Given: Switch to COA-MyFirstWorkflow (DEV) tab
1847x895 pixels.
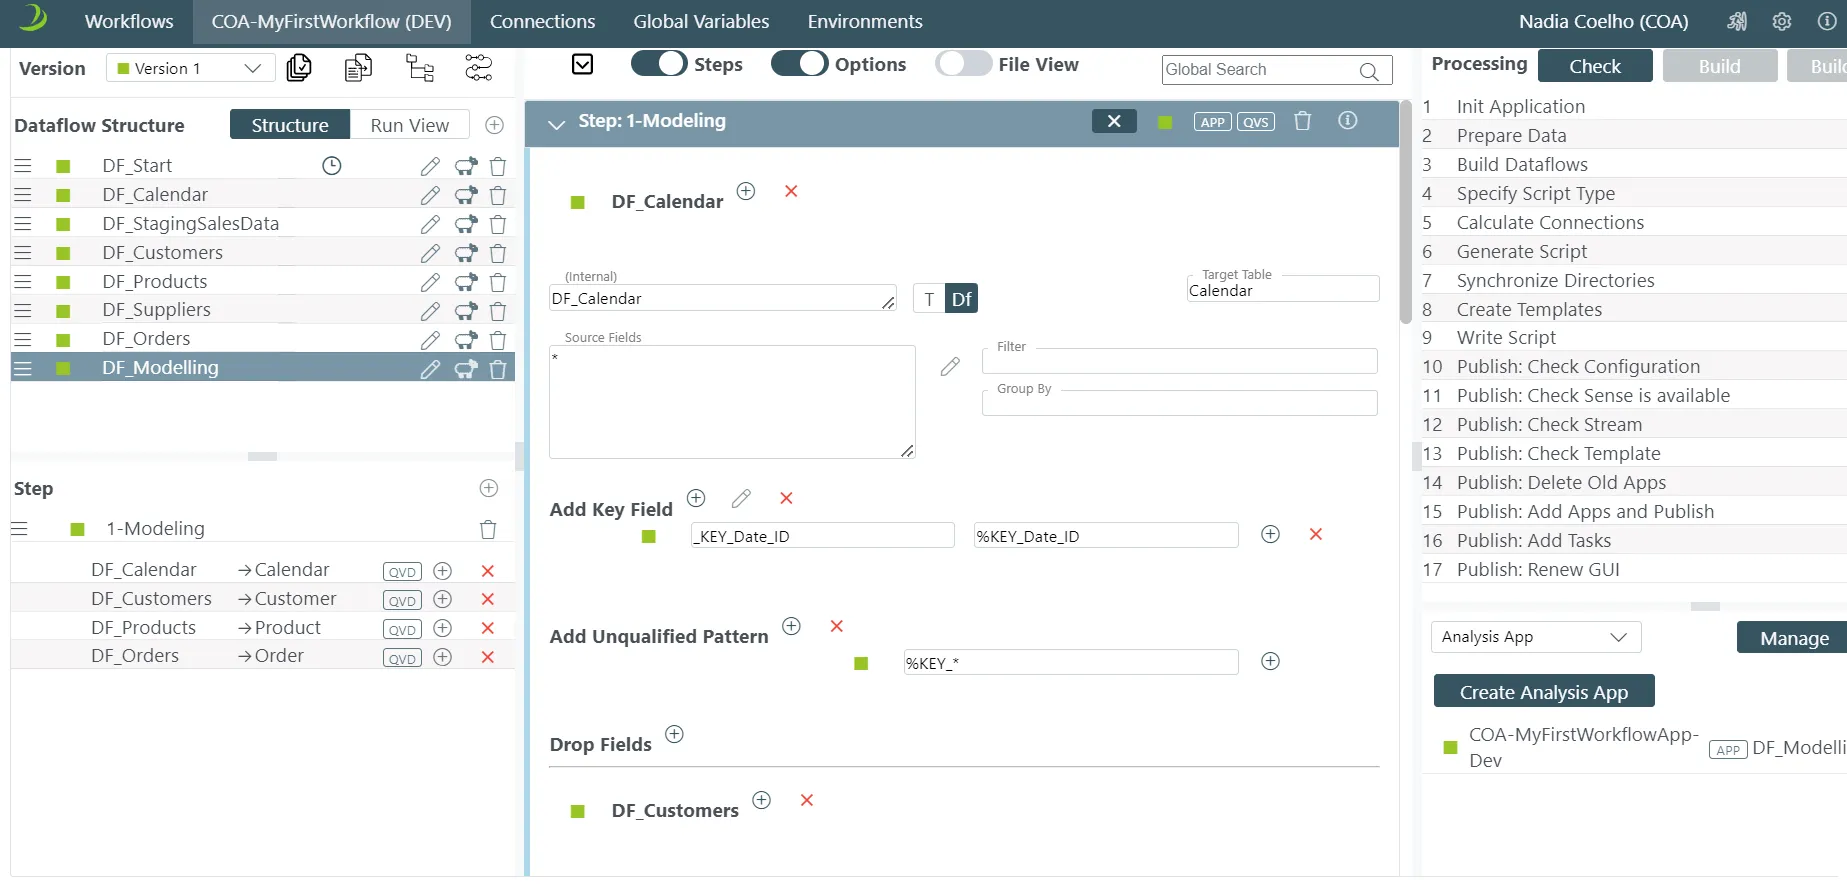Looking at the screenshot, I should coord(331,21).
